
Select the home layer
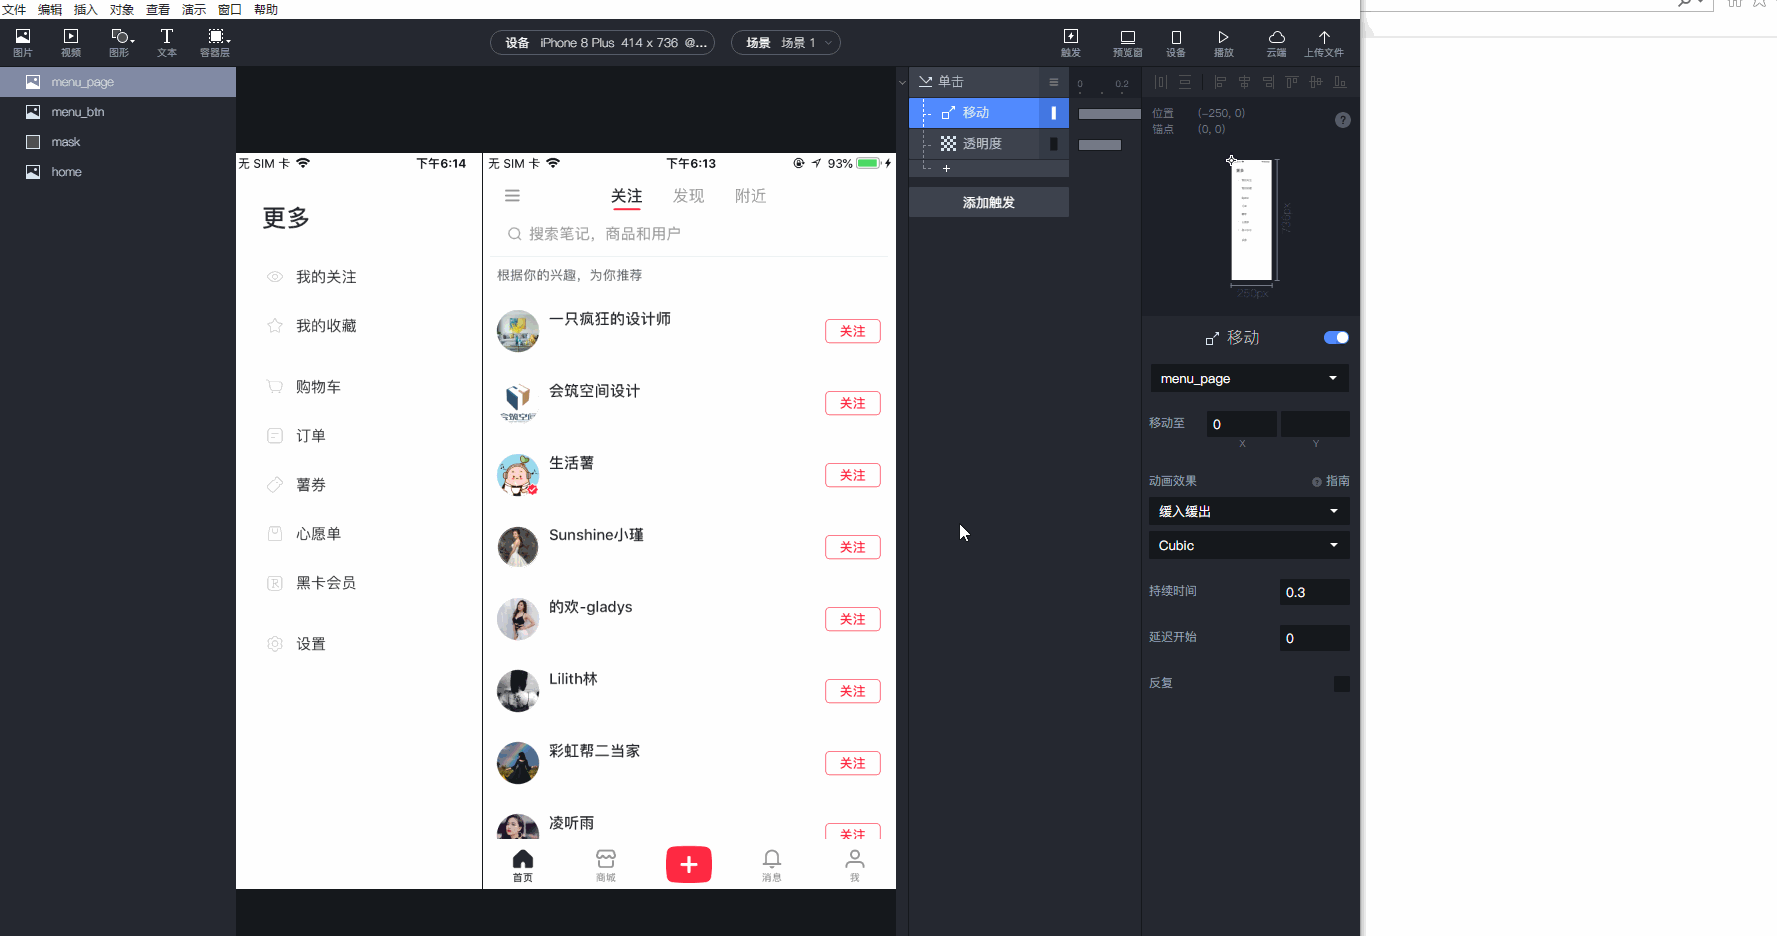pyautogui.click(x=118, y=172)
